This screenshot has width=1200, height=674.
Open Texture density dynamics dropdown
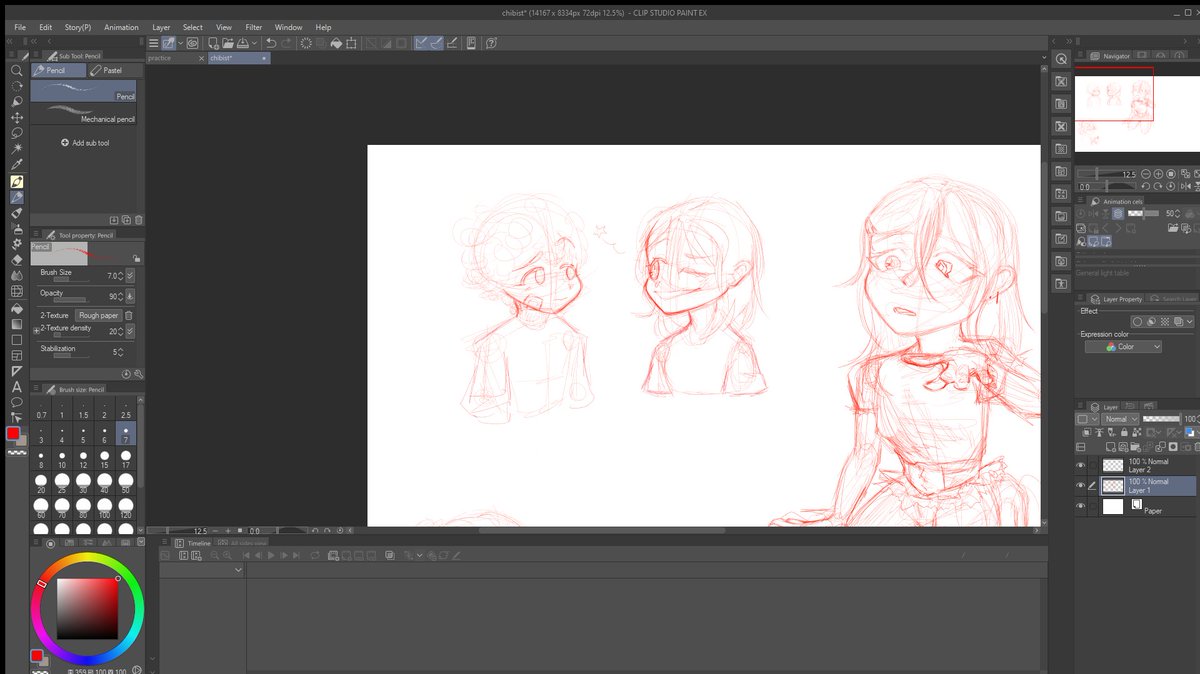130,331
